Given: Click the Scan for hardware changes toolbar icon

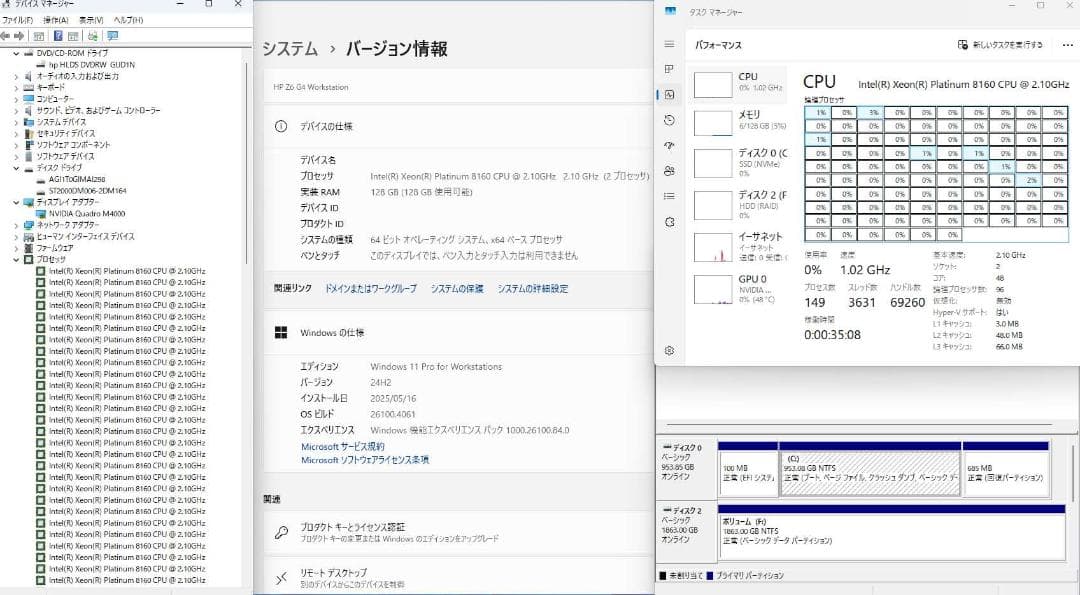Looking at the screenshot, I should (92, 36).
